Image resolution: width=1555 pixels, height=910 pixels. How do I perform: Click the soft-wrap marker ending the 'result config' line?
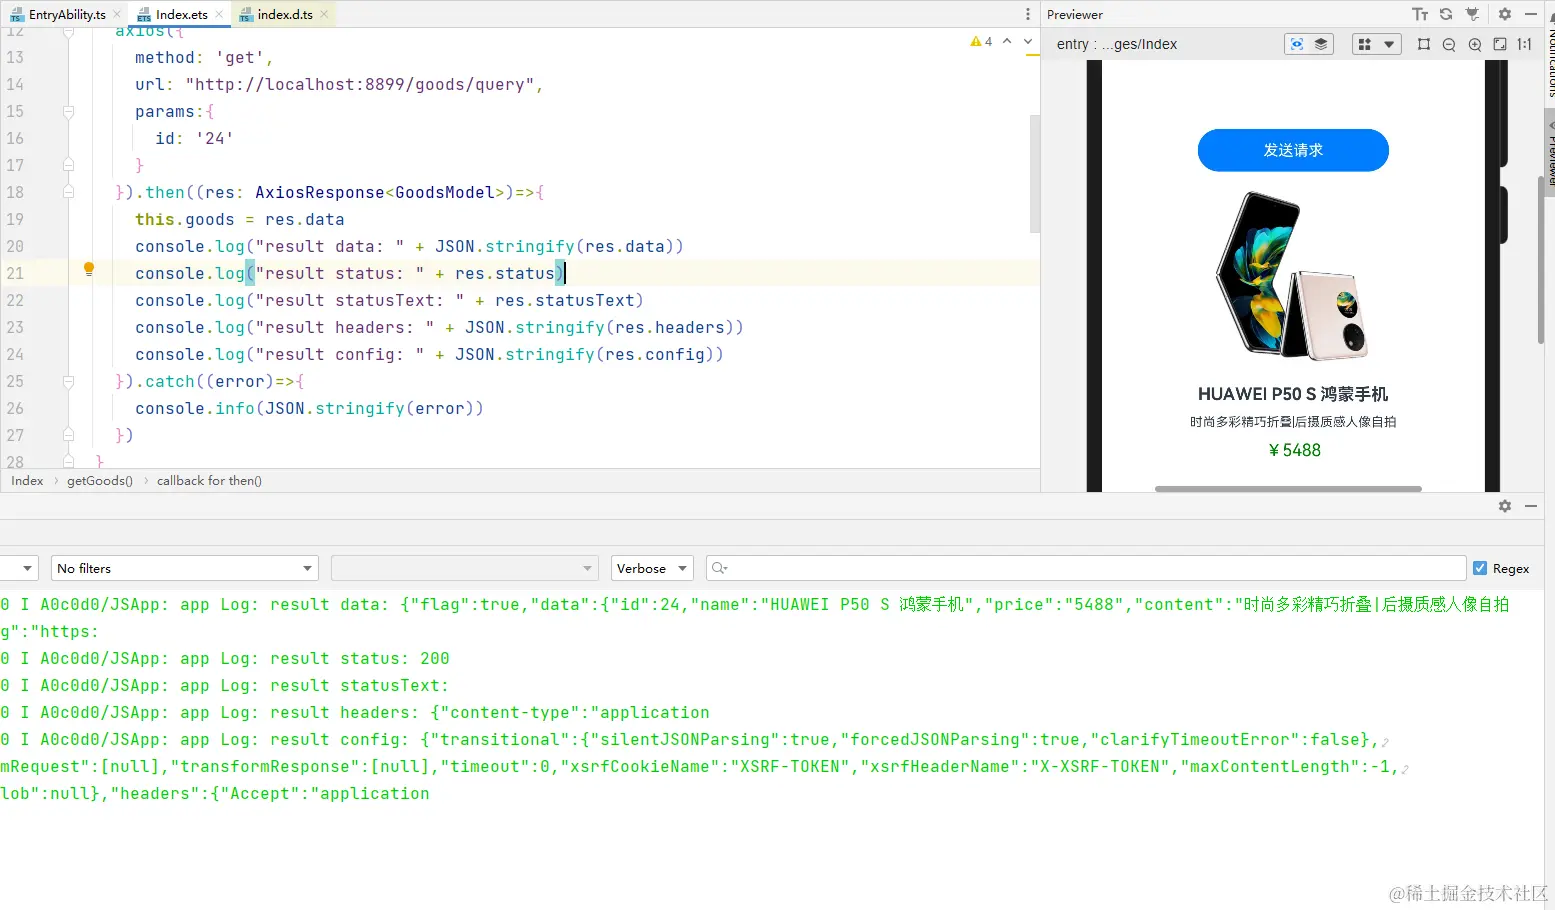pos(1385,742)
